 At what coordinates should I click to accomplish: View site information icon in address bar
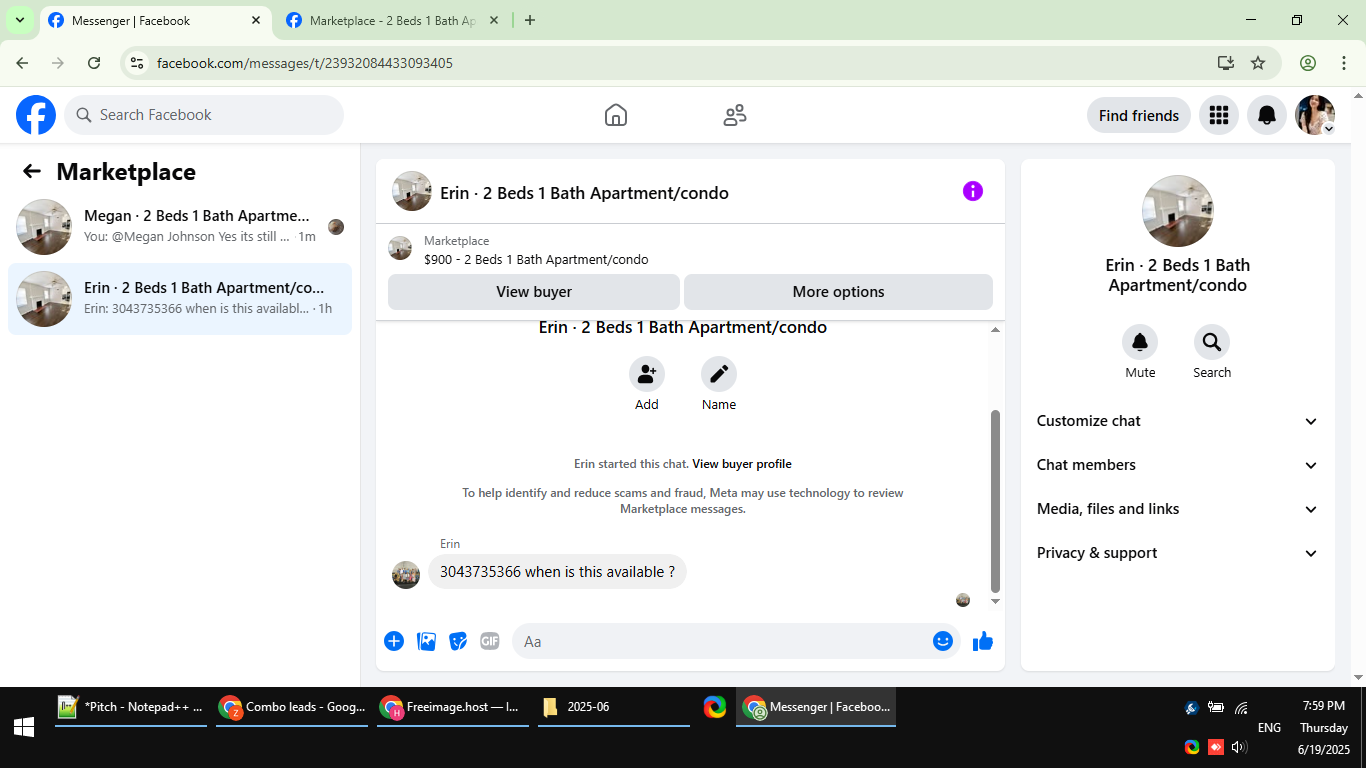138,63
